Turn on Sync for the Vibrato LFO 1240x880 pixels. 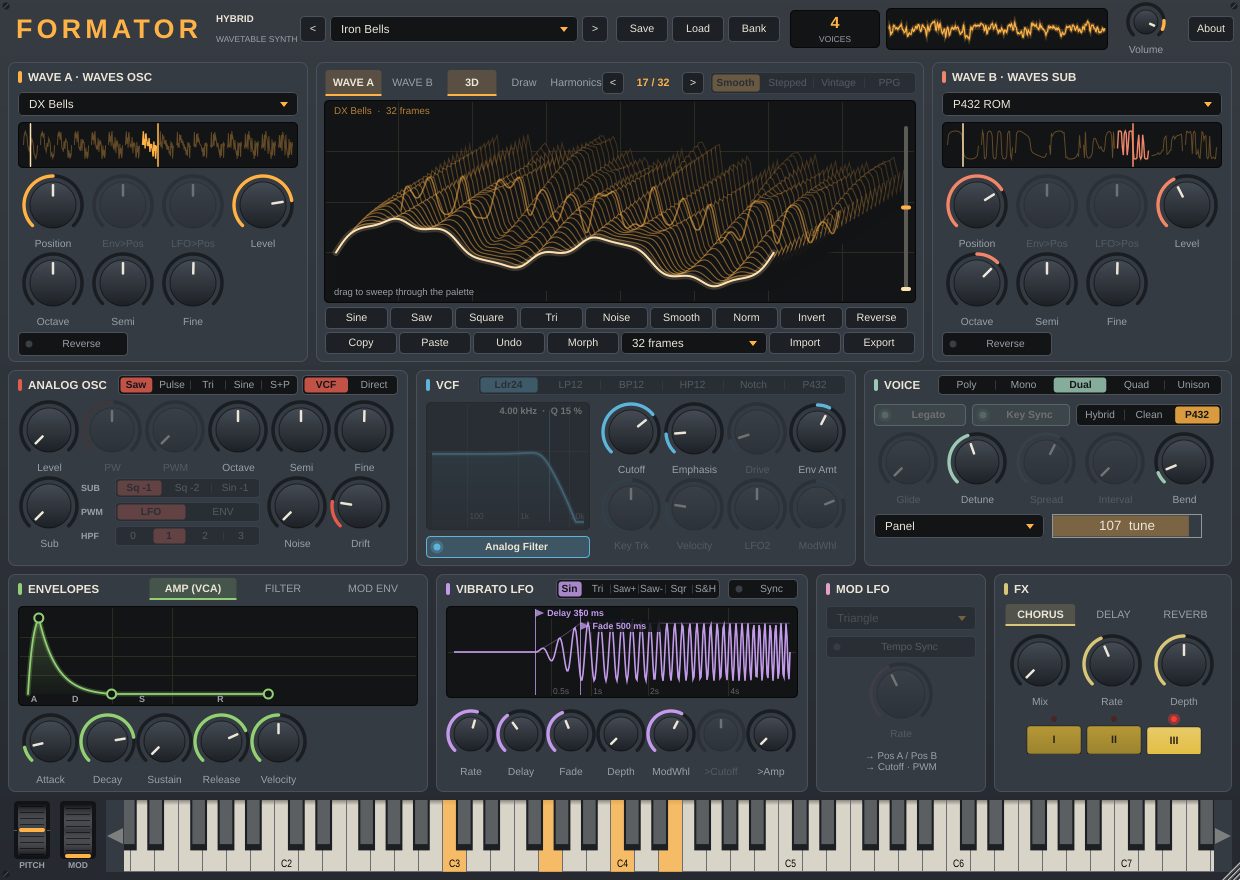click(x=763, y=589)
